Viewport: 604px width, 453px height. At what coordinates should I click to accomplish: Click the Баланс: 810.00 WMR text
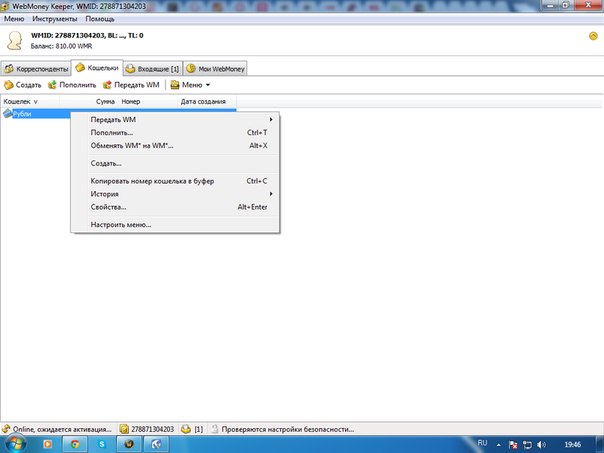click(61, 46)
